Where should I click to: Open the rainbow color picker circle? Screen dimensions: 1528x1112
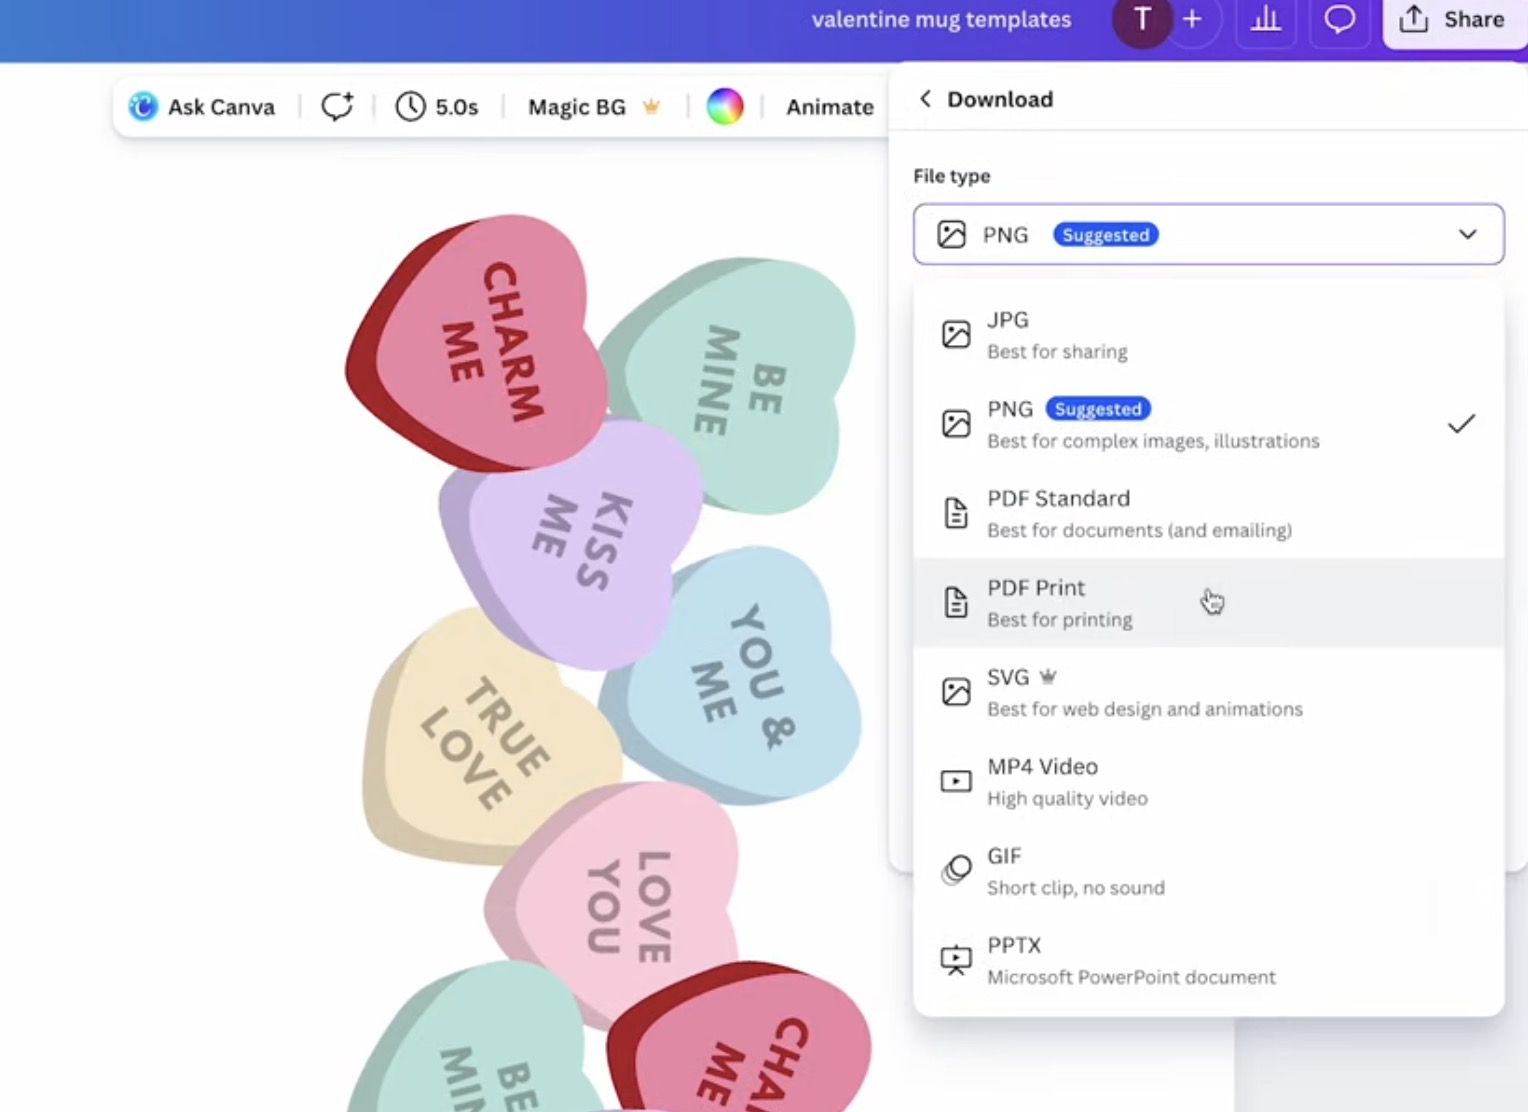point(725,106)
